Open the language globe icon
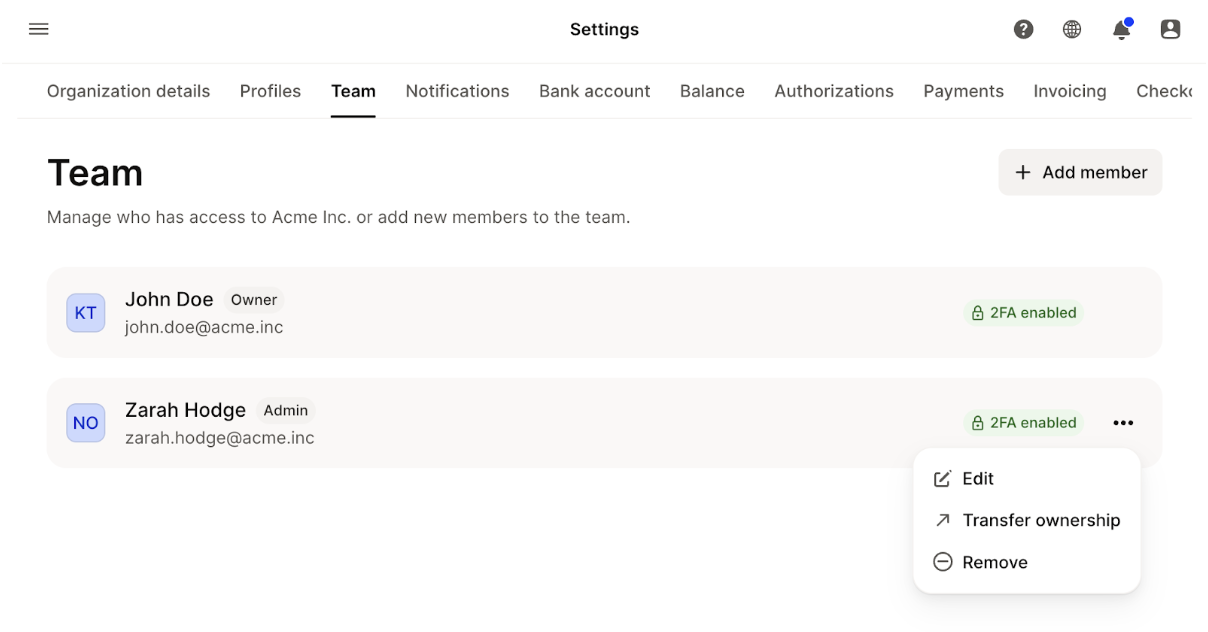 click(1072, 29)
